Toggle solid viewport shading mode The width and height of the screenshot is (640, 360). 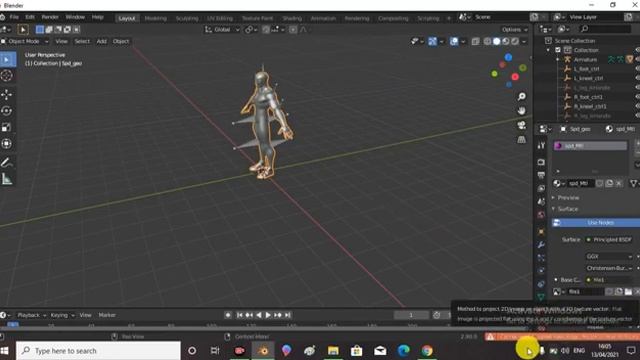[497, 41]
